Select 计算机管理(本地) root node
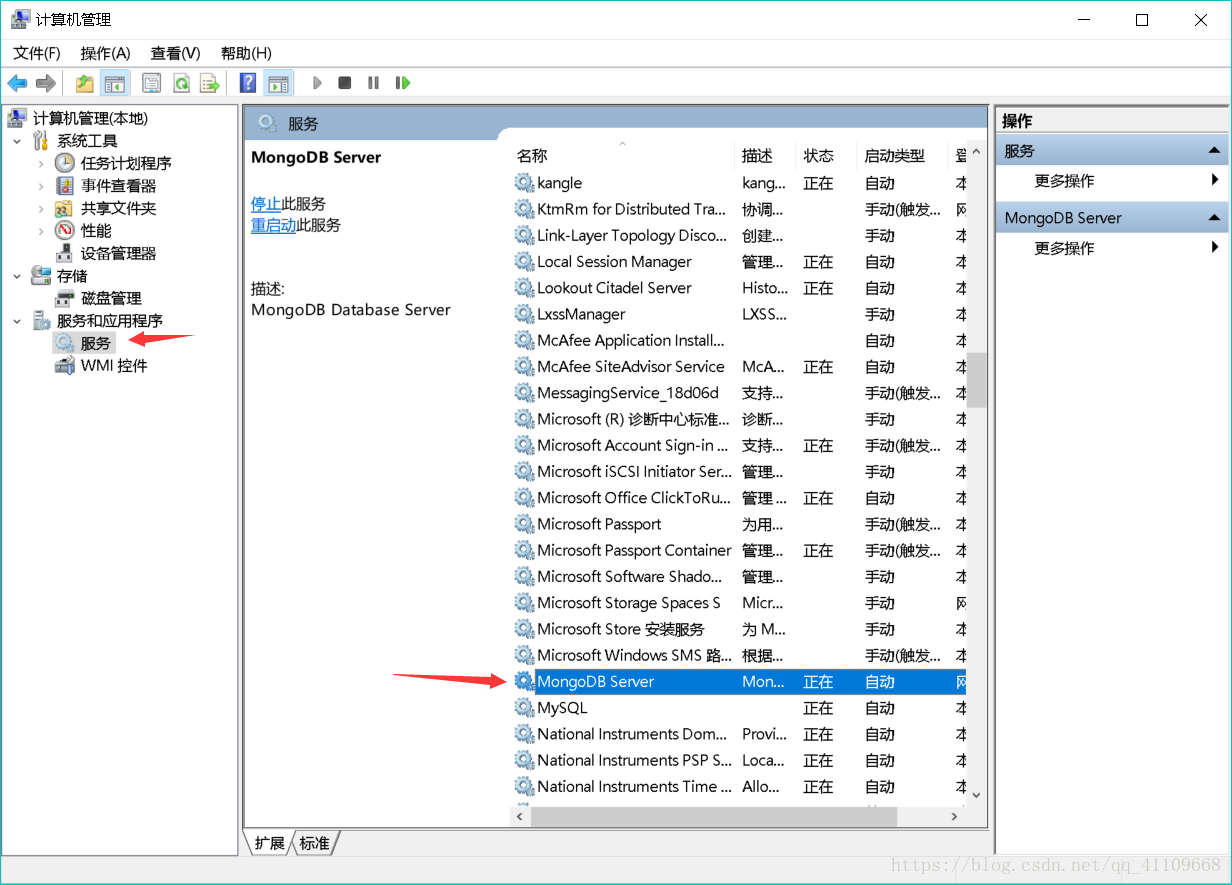This screenshot has width=1232, height=885. coord(90,119)
